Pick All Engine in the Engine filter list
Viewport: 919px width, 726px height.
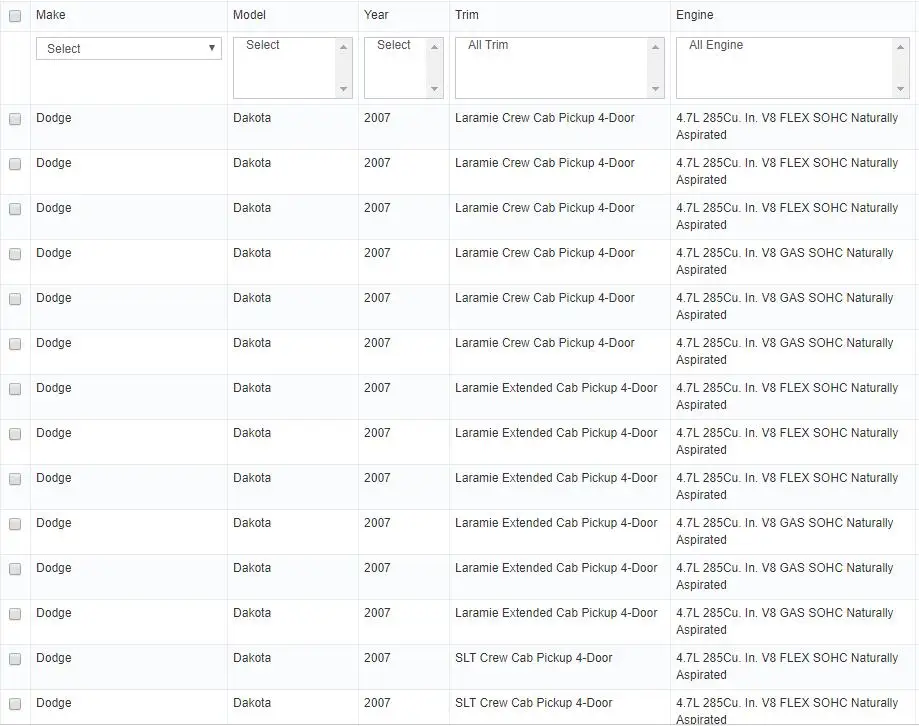tap(716, 45)
